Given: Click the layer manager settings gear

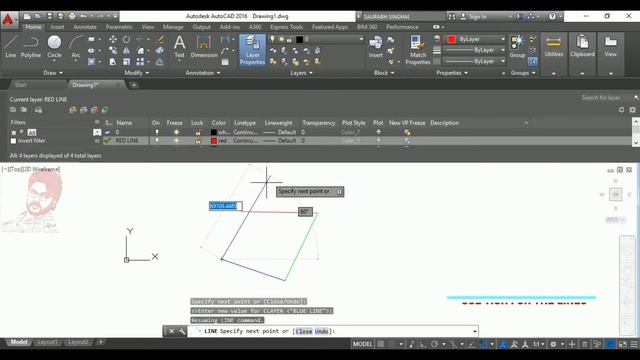Looking at the screenshot, I should pyautogui.click(x=632, y=110).
